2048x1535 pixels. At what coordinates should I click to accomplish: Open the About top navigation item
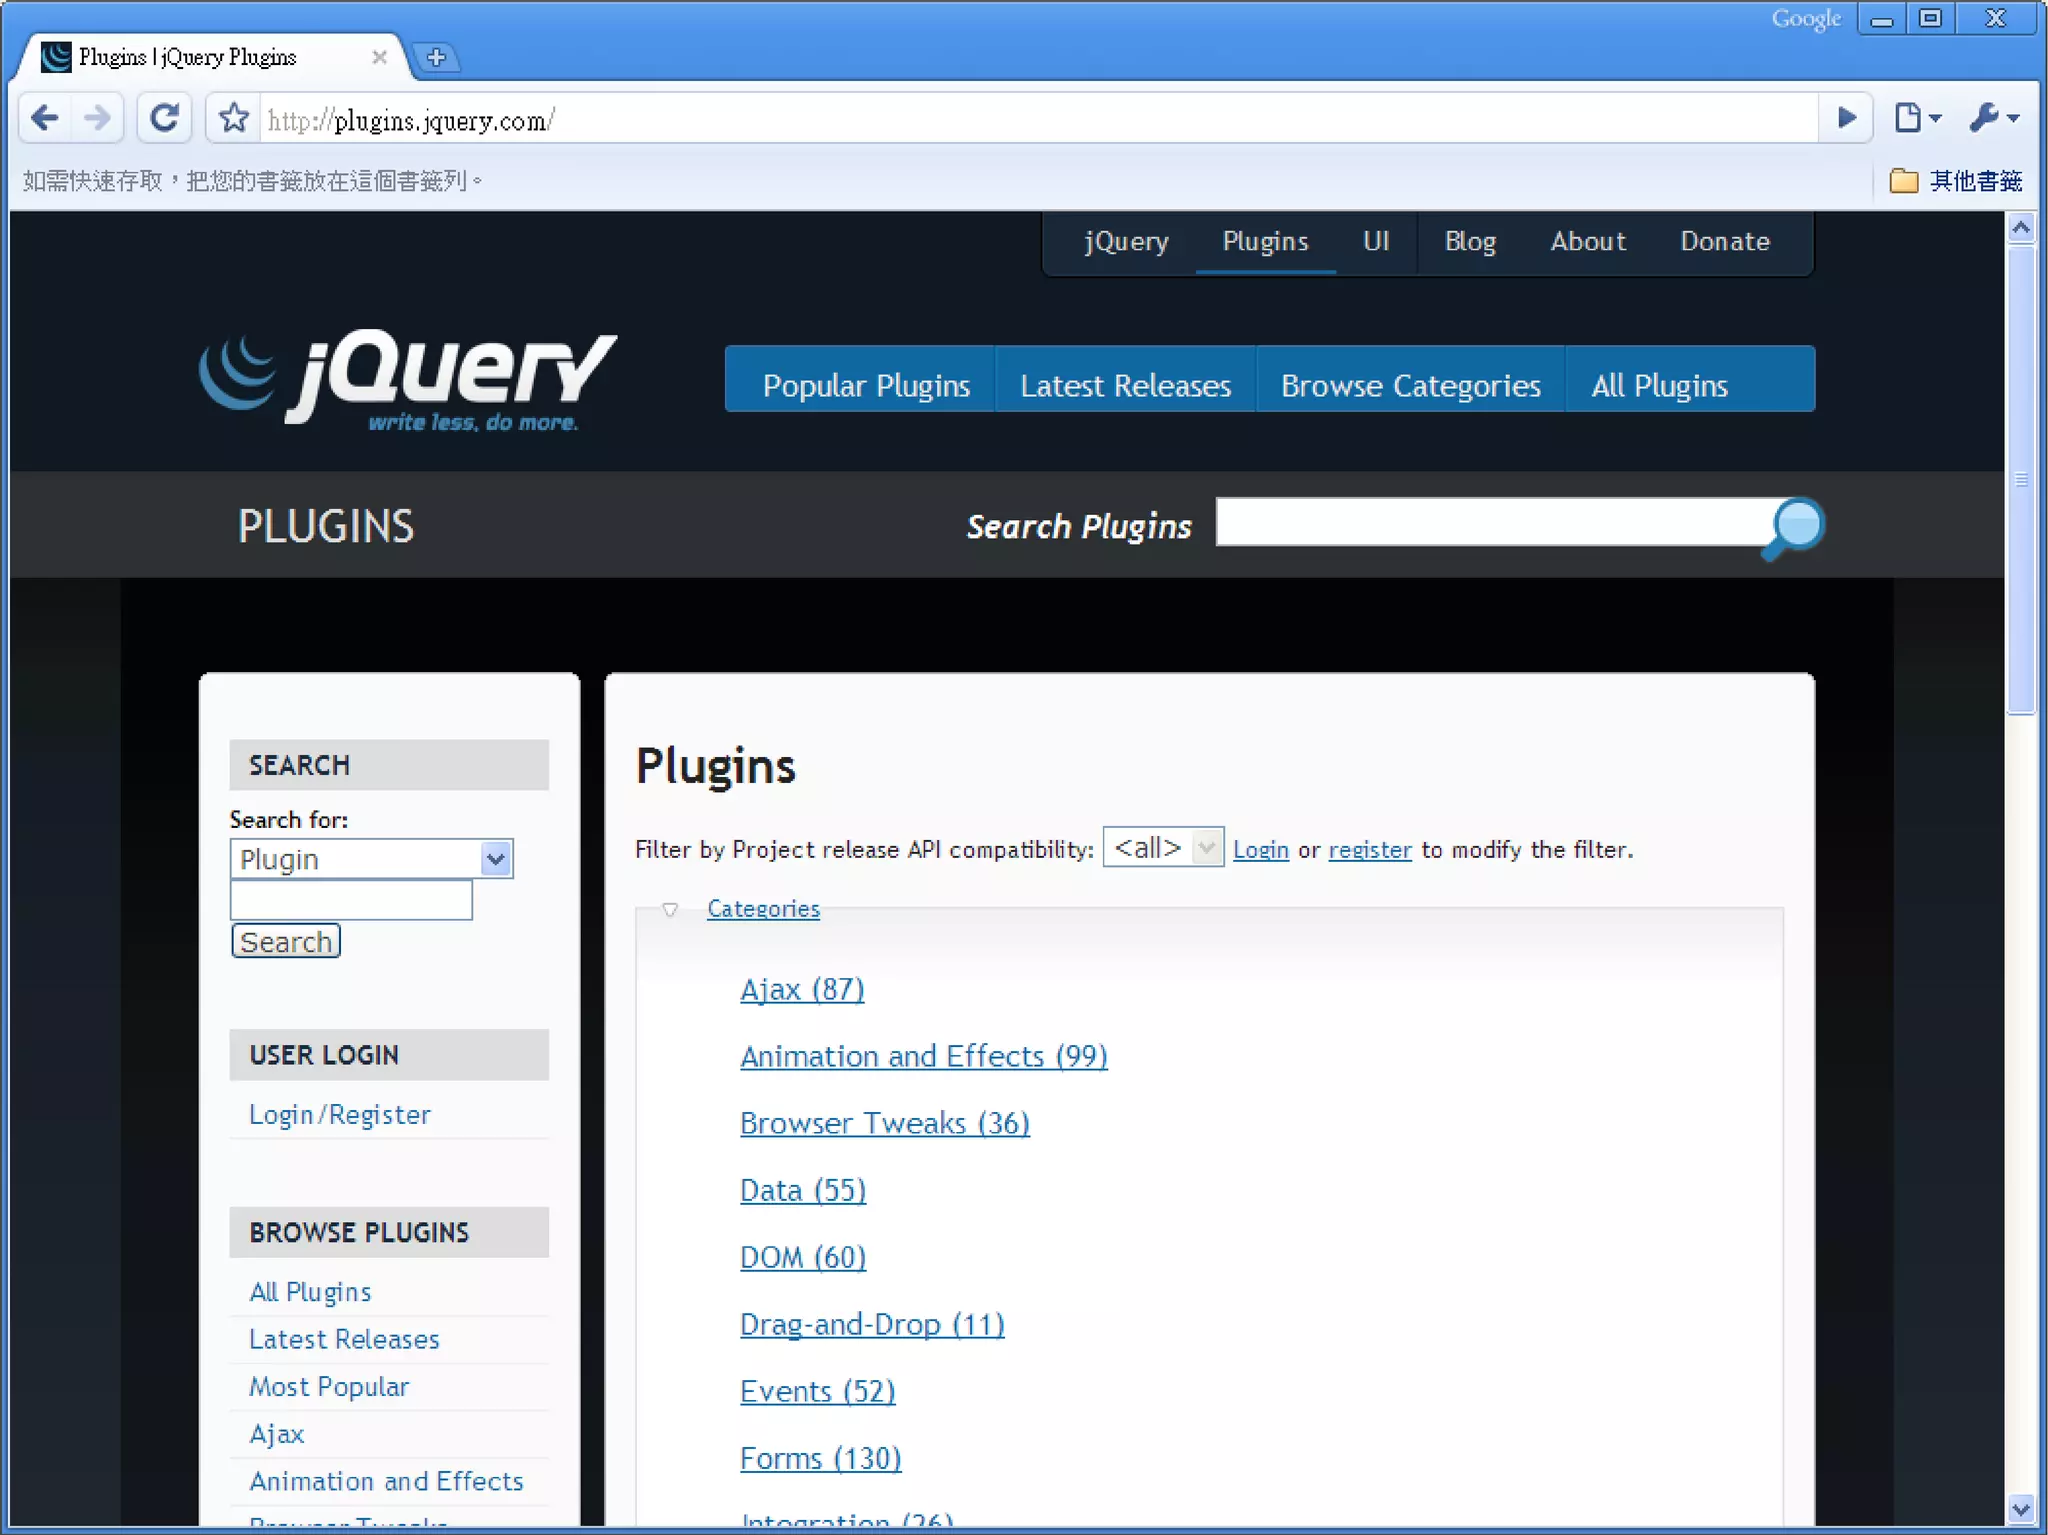coord(1588,241)
